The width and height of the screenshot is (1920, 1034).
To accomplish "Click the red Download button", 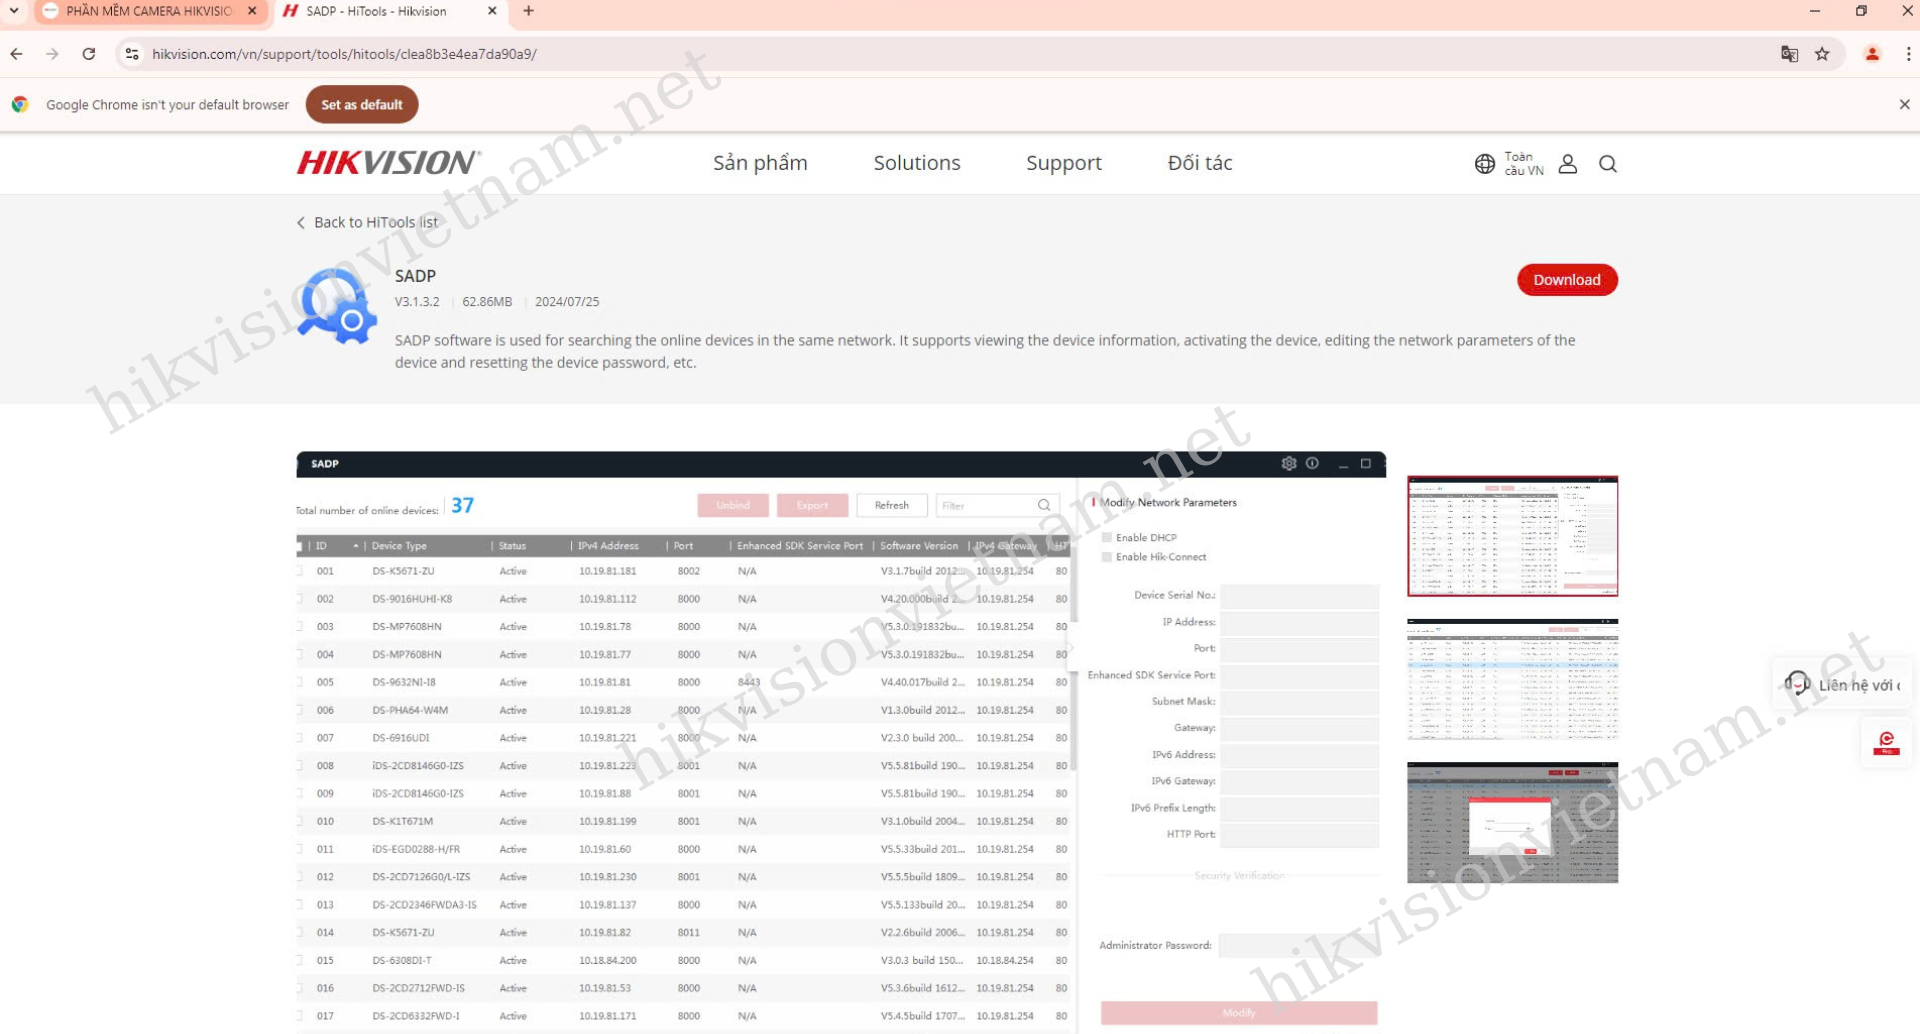I will (1566, 280).
